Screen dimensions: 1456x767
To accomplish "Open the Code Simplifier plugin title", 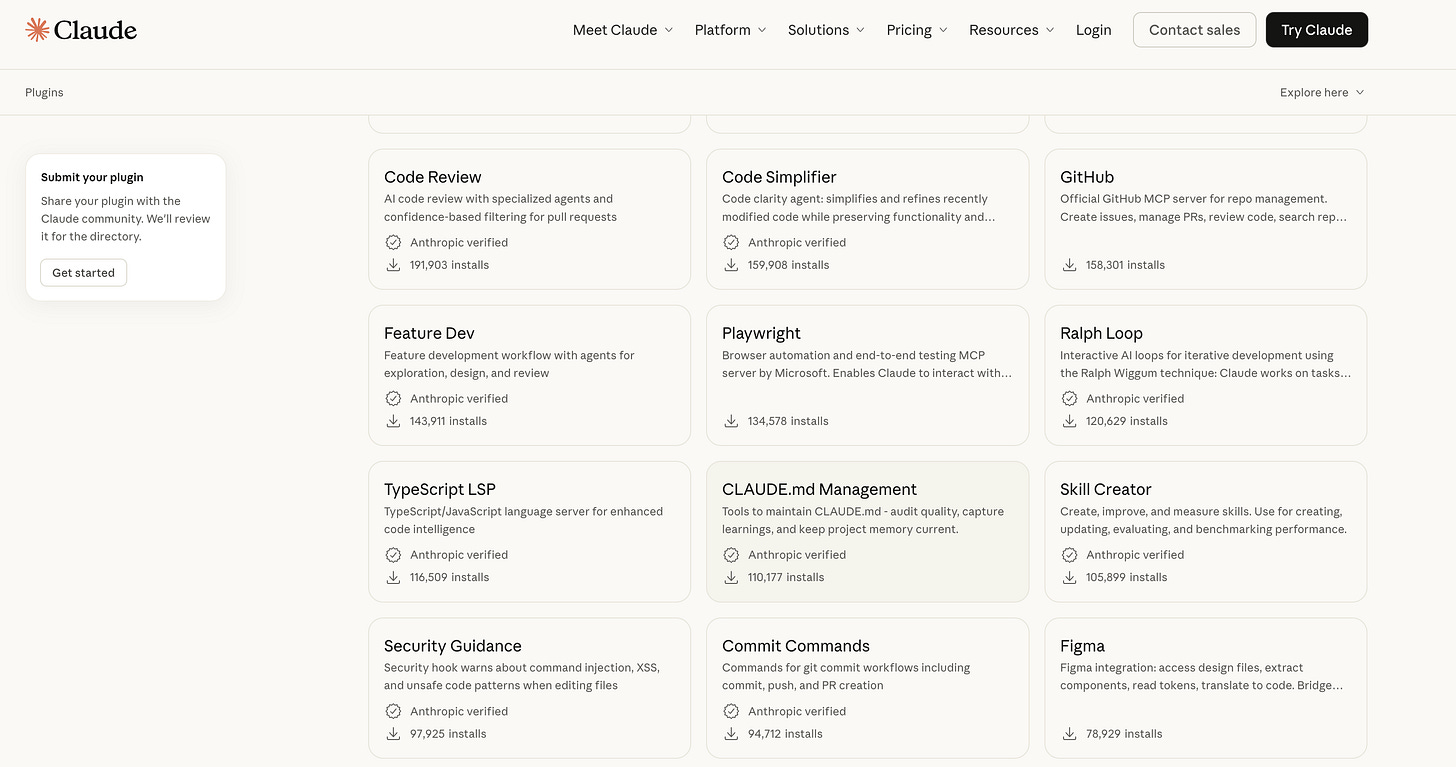I will 779,177.
